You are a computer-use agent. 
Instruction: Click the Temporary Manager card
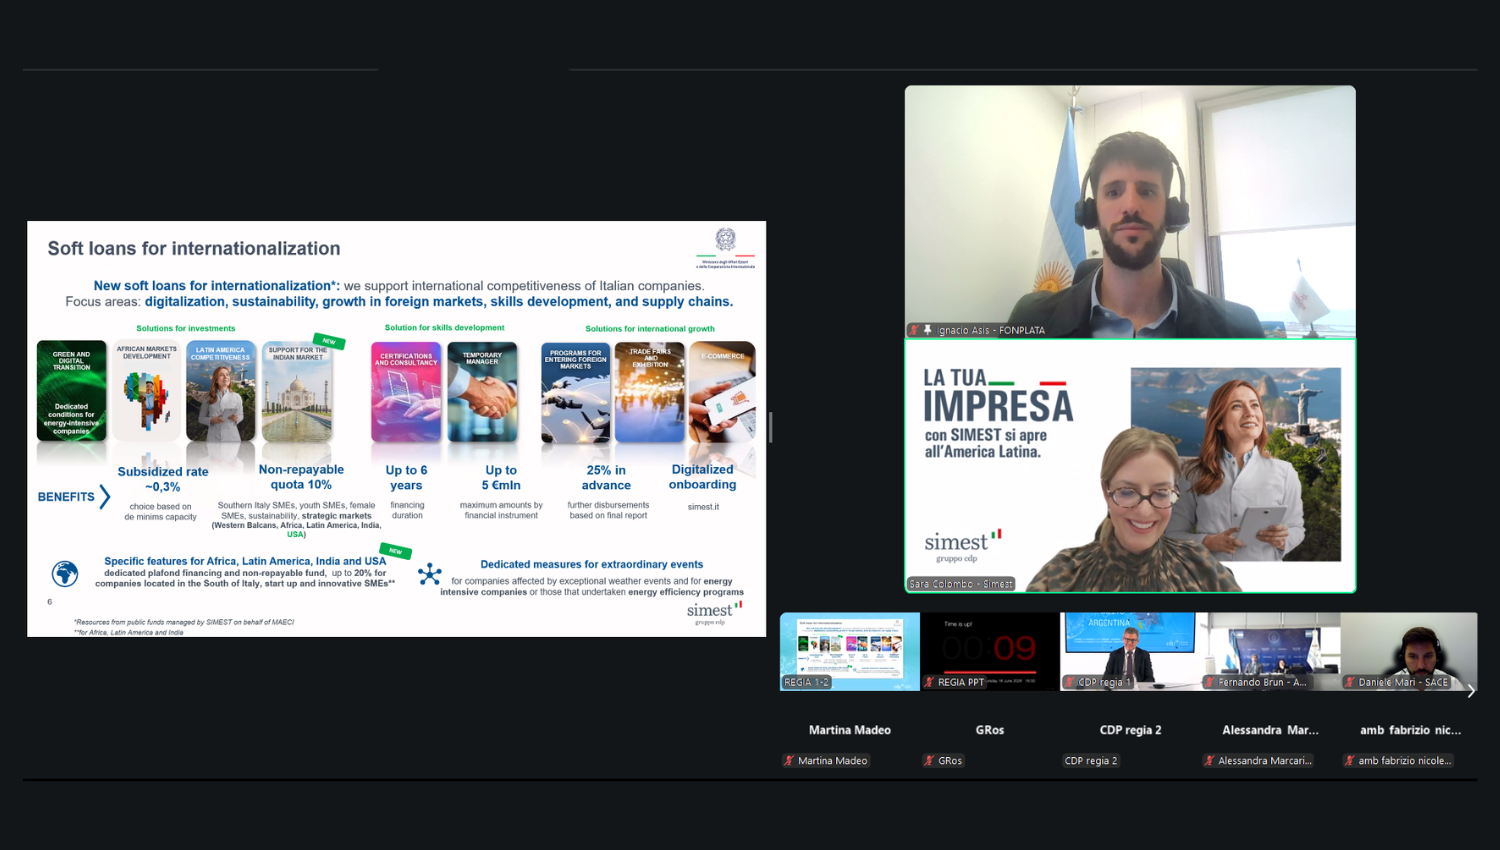482,392
